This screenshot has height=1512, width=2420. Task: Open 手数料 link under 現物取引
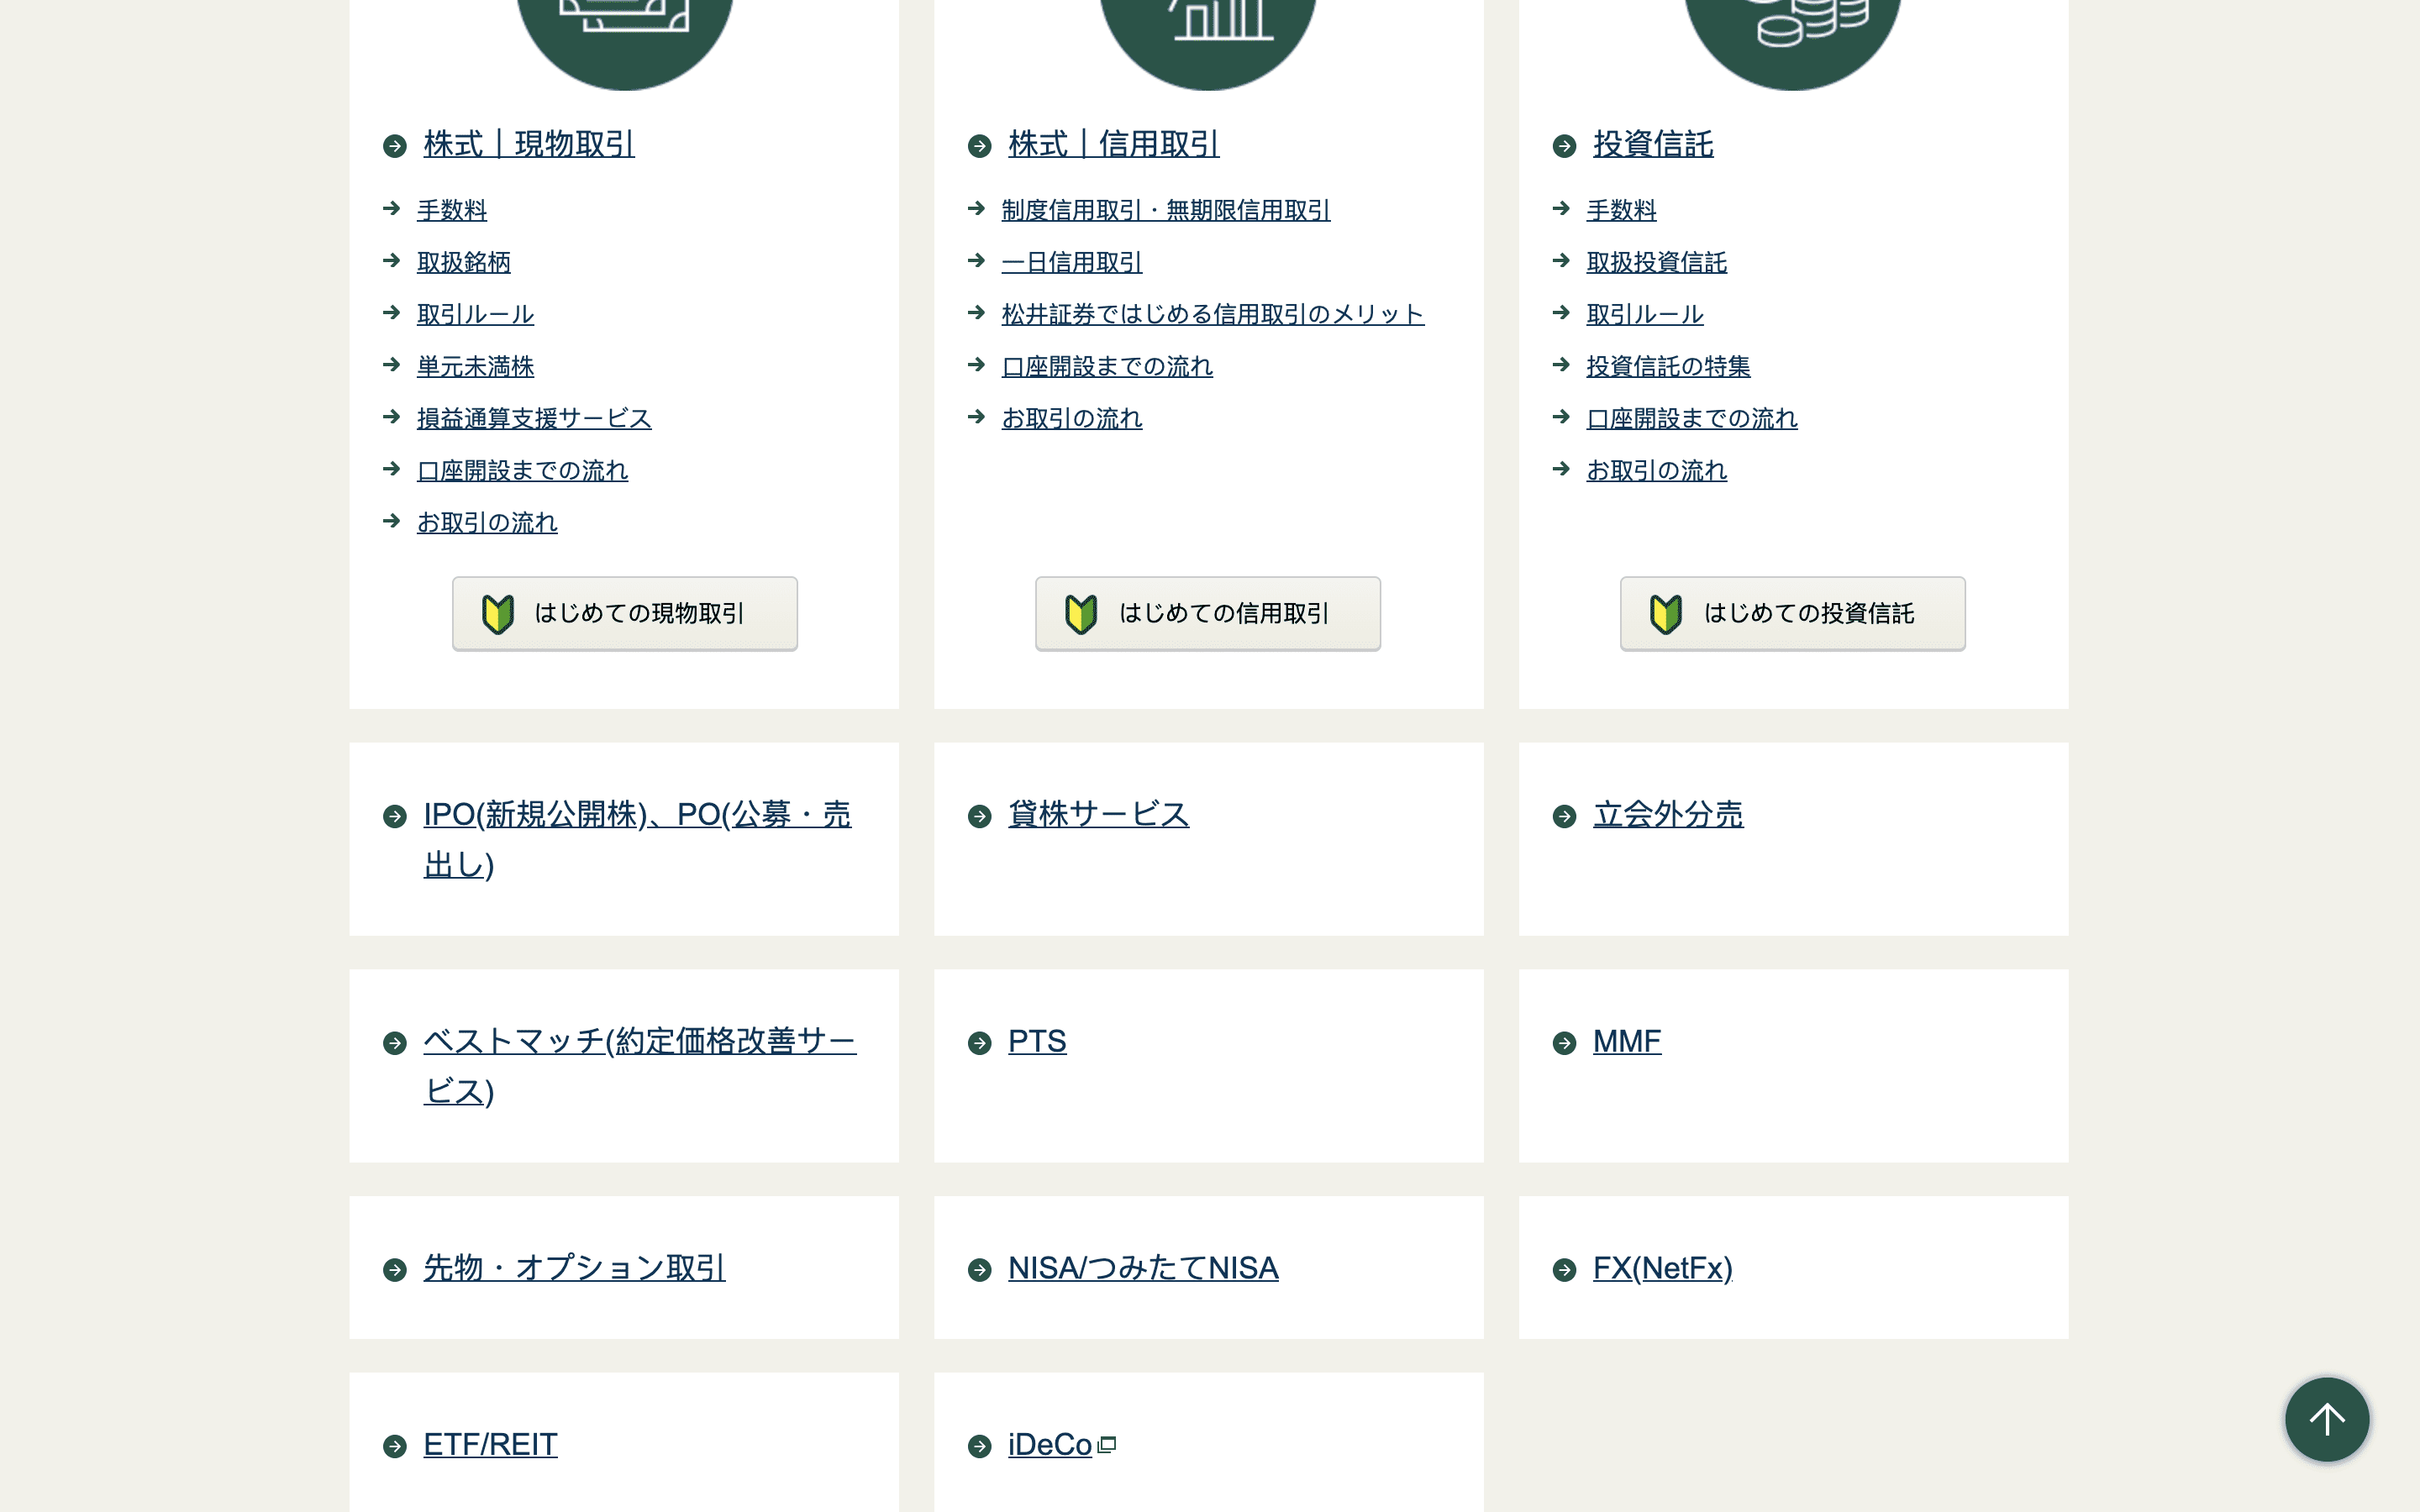coord(452,210)
